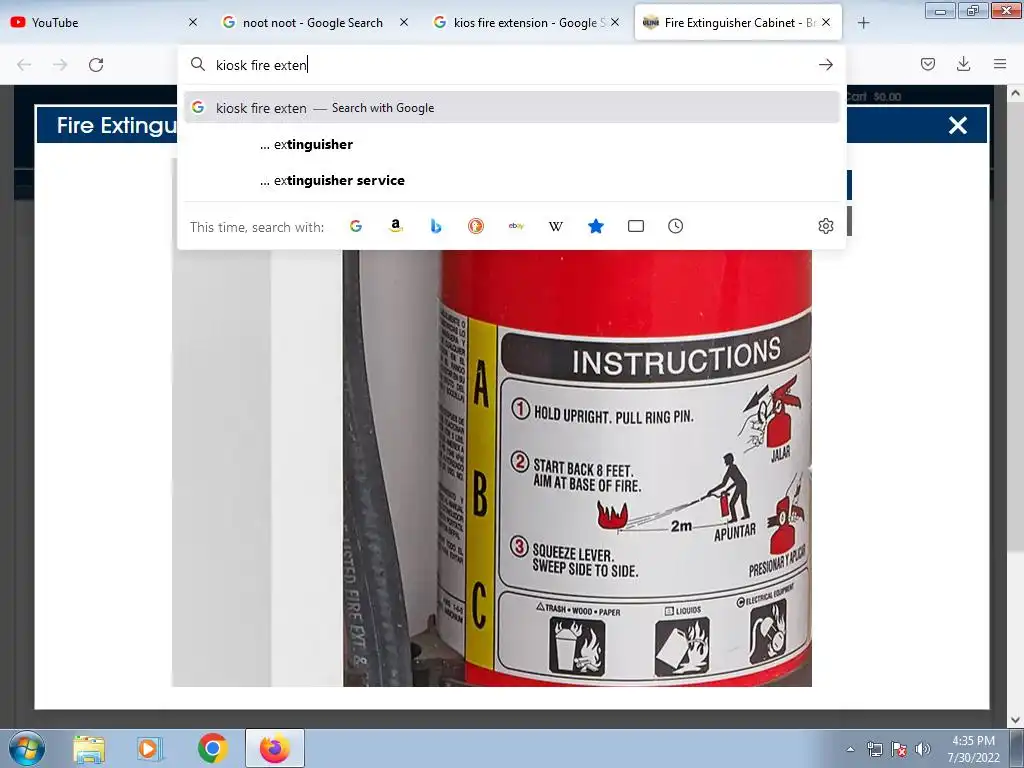1024x768 pixels.
Task: Show hidden system tray icons
Action: pos(850,749)
